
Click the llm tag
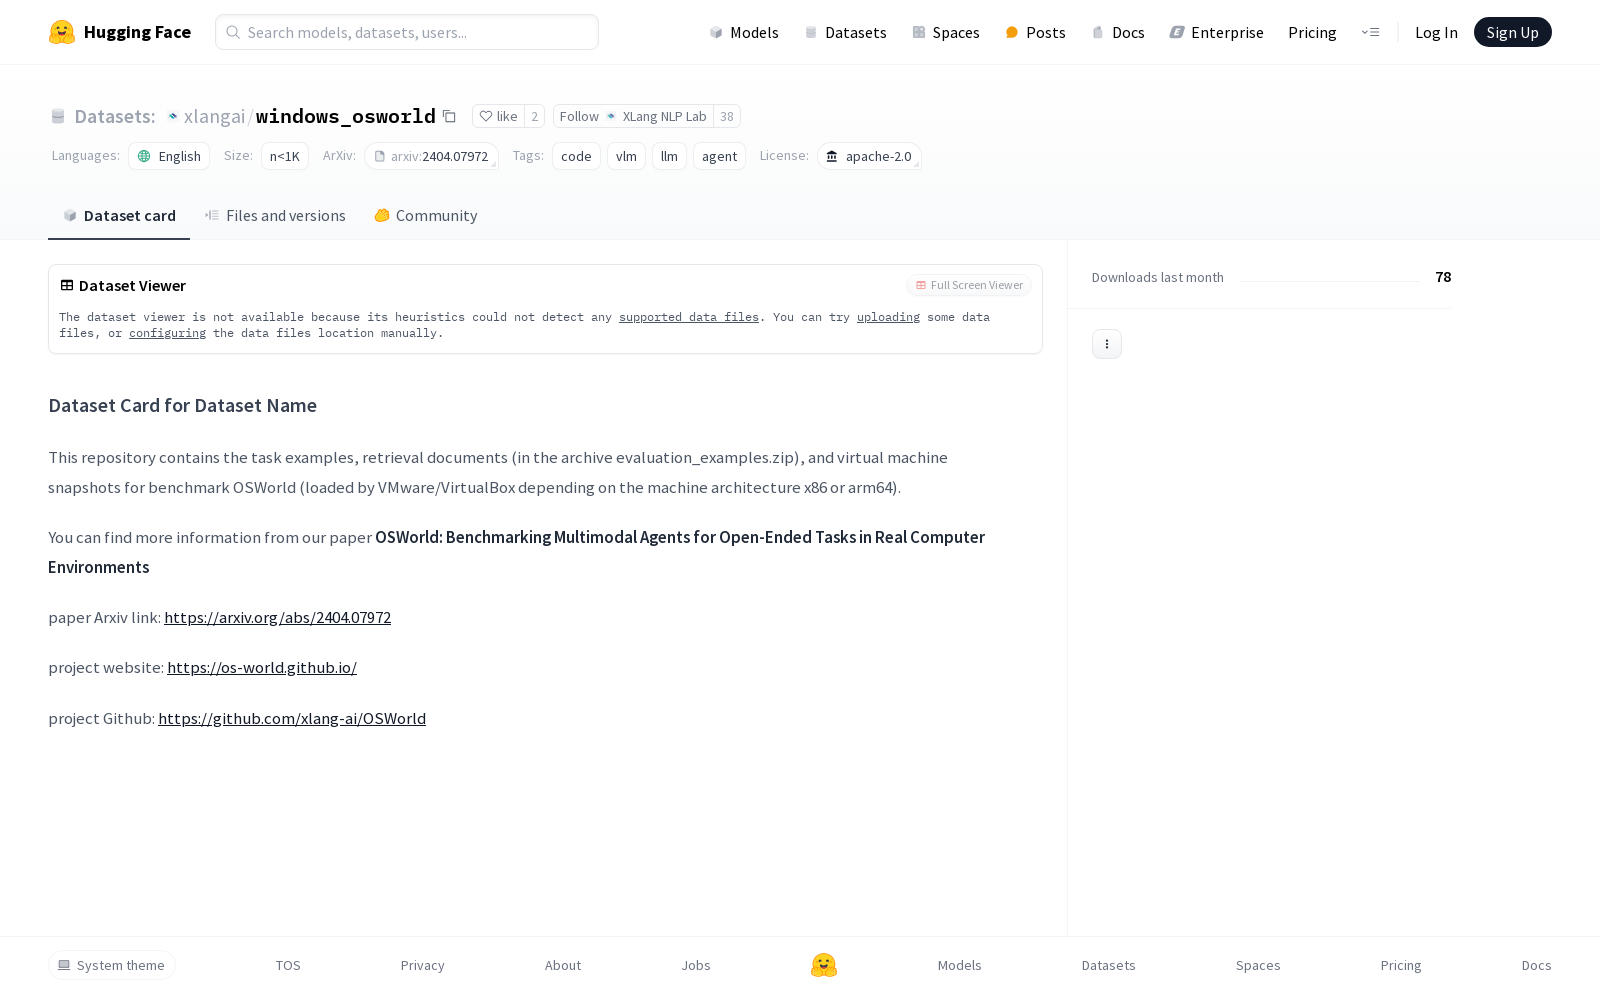pos(669,156)
